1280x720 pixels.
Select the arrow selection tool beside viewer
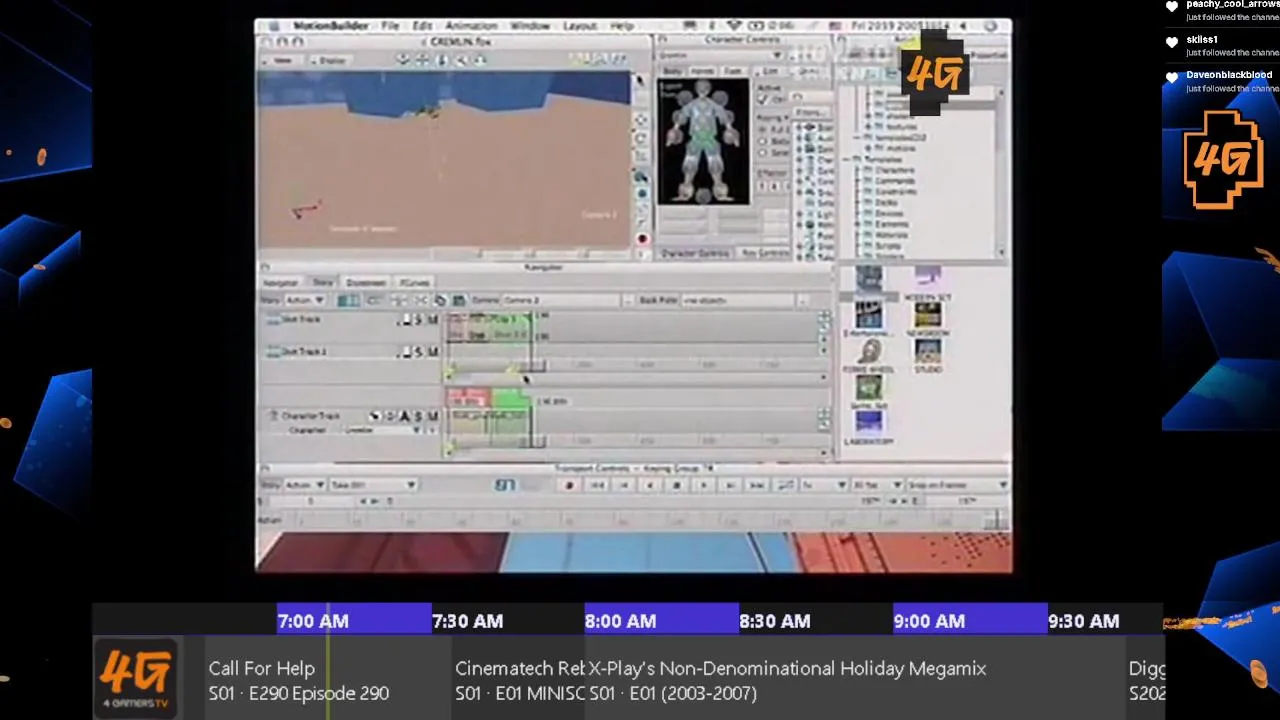(640, 80)
